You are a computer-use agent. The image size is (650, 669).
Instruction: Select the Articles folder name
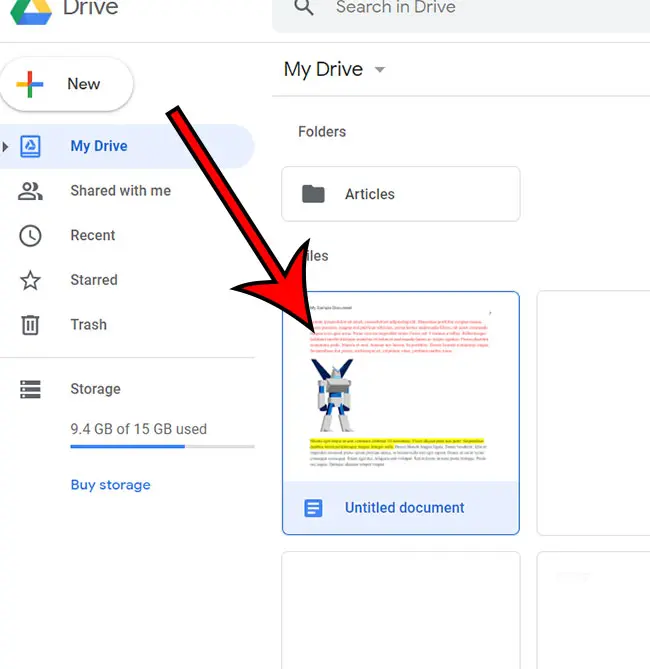tap(370, 194)
